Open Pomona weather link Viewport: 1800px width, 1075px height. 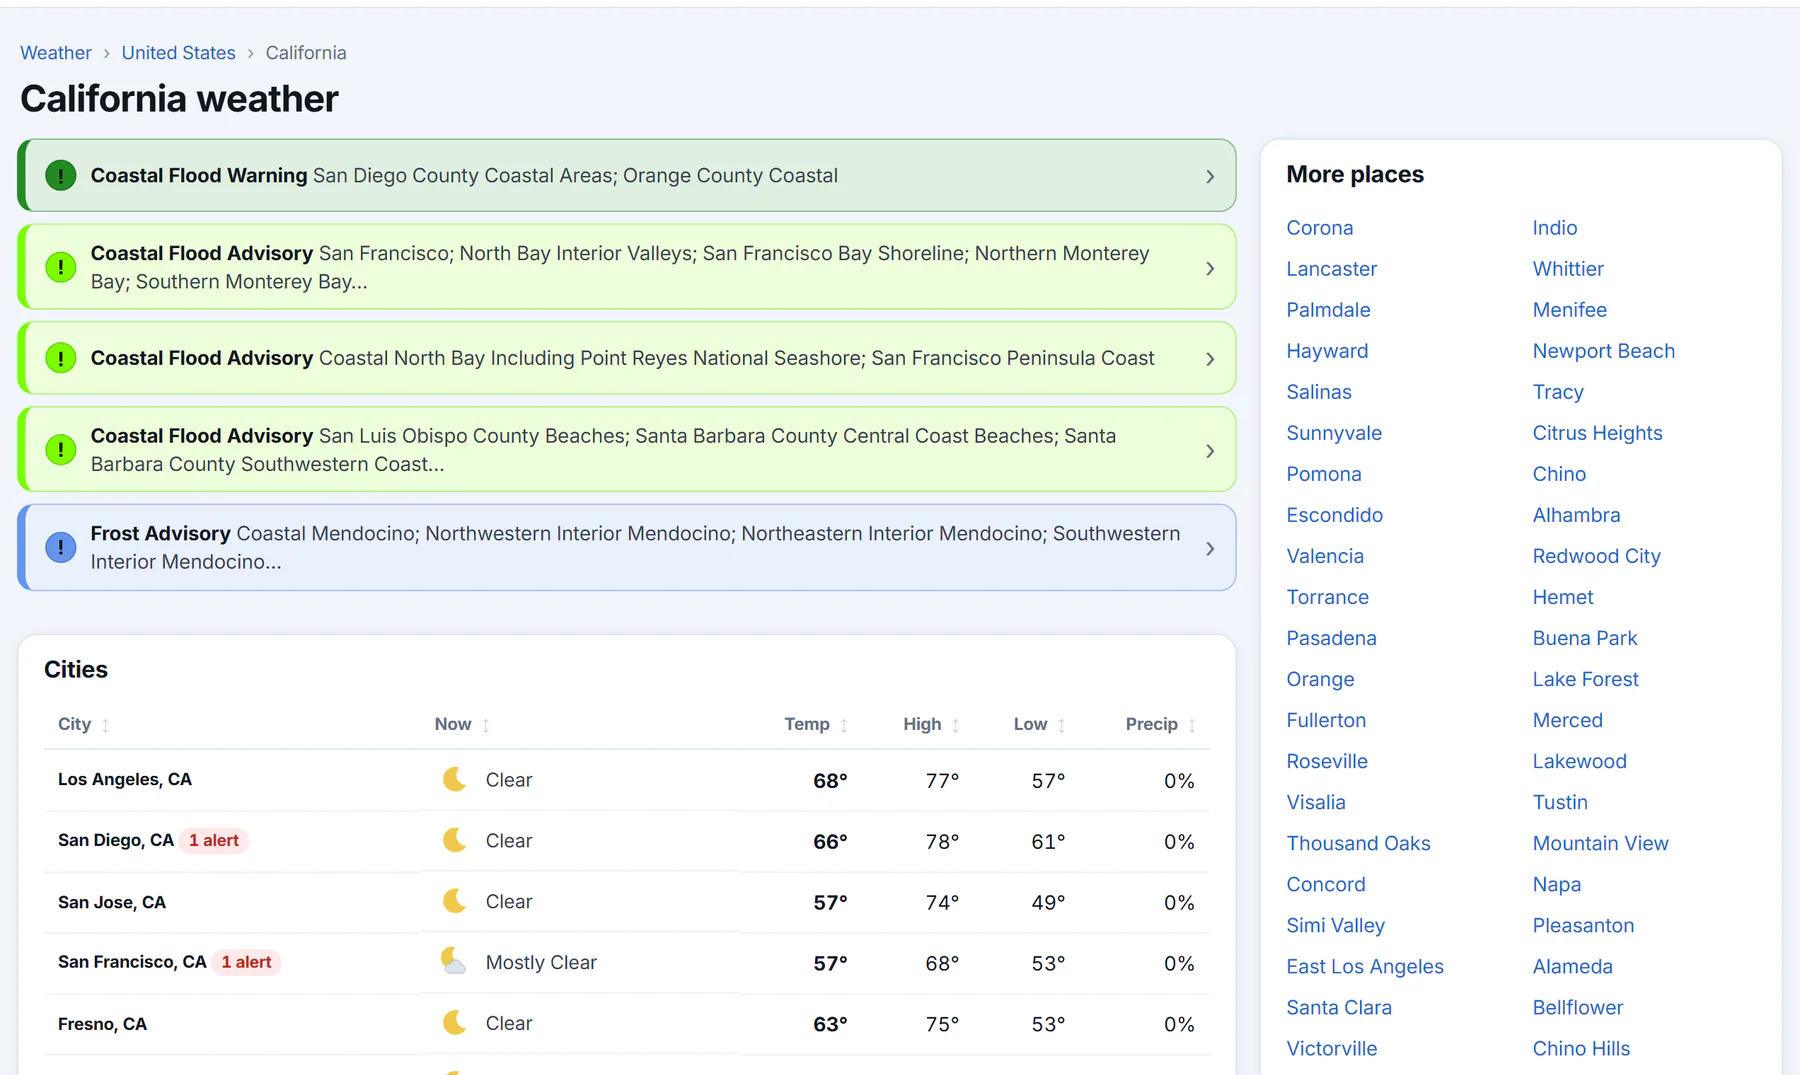[x=1324, y=474]
